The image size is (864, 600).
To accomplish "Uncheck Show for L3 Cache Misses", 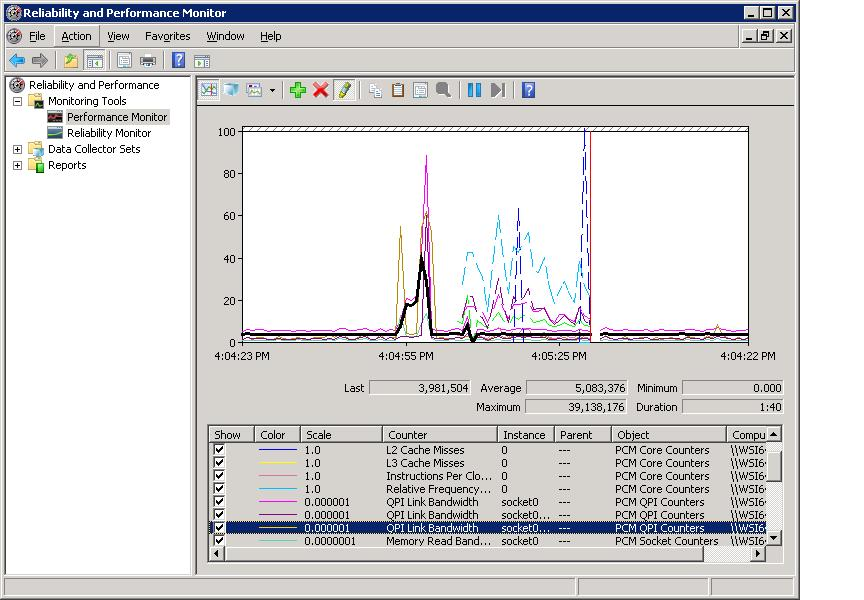I will (x=219, y=463).
